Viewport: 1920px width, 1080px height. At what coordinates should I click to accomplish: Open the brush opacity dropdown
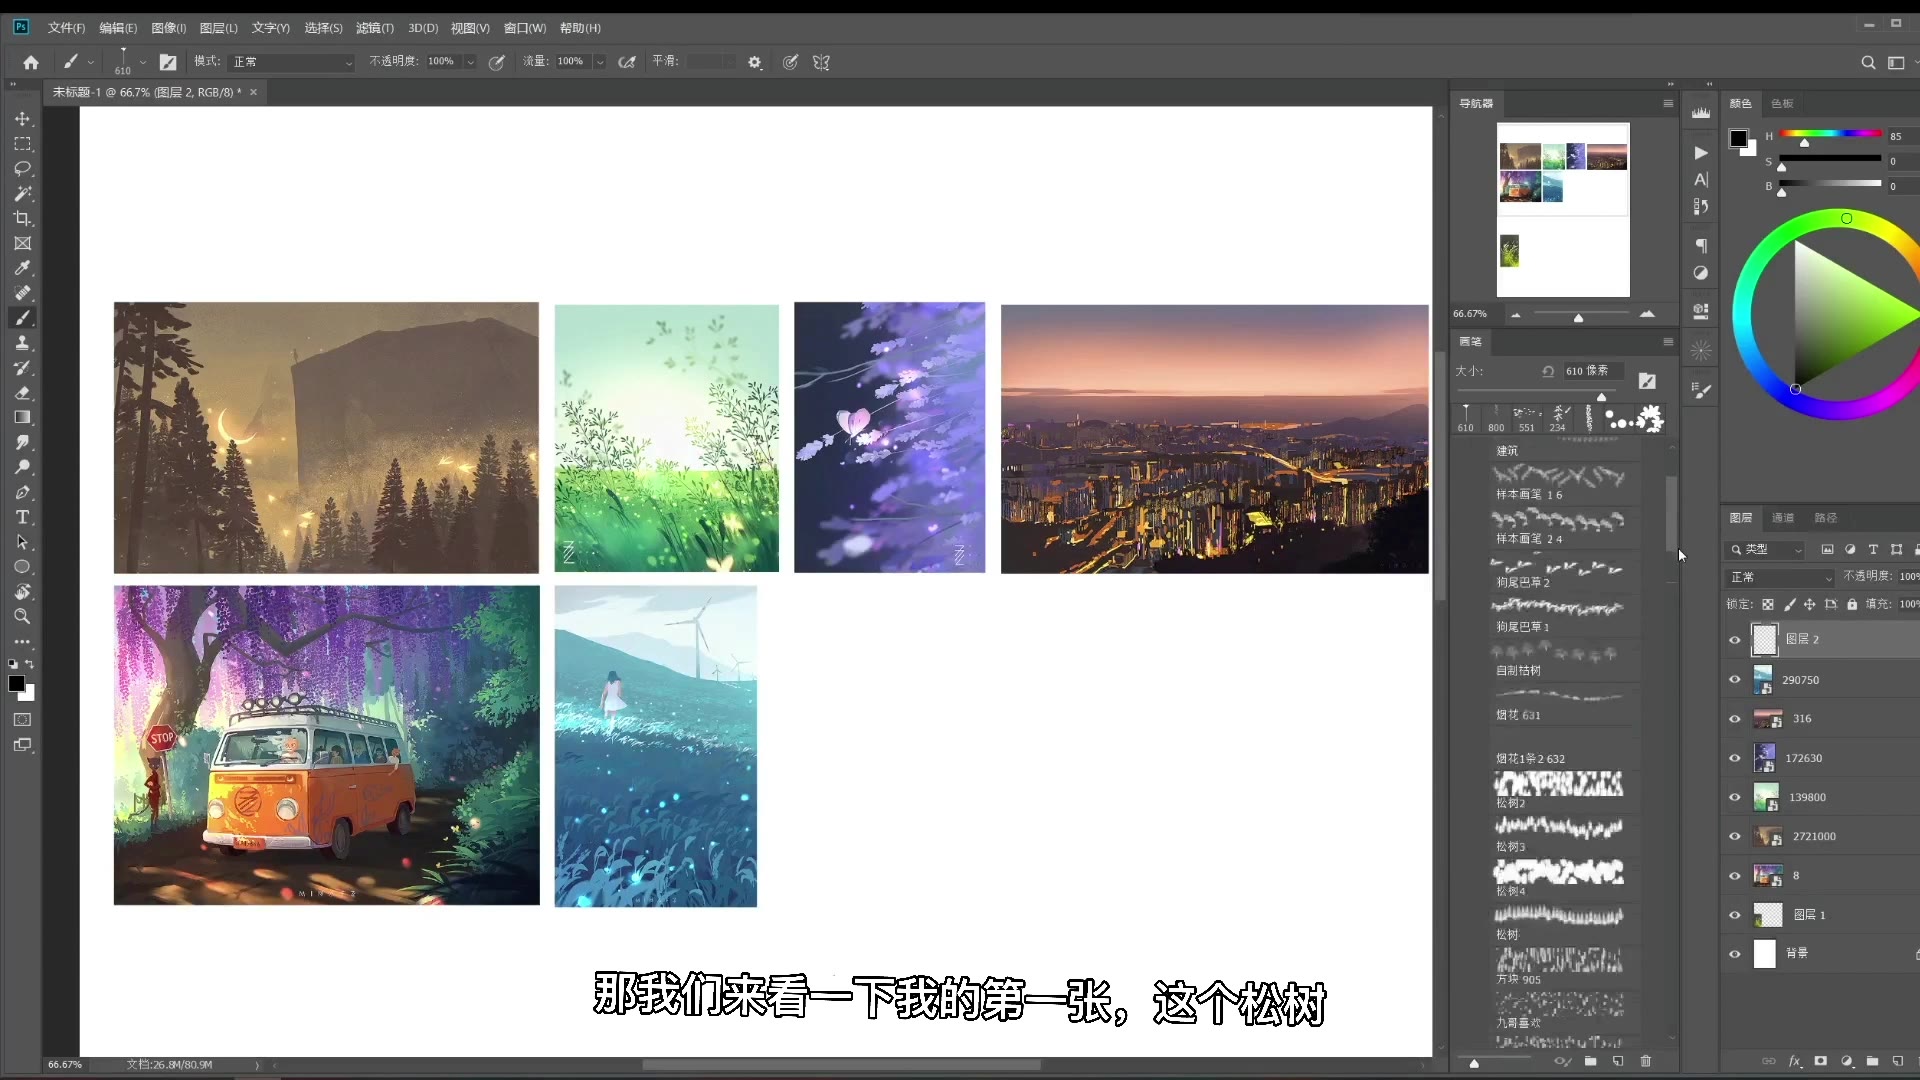pos(470,61)
